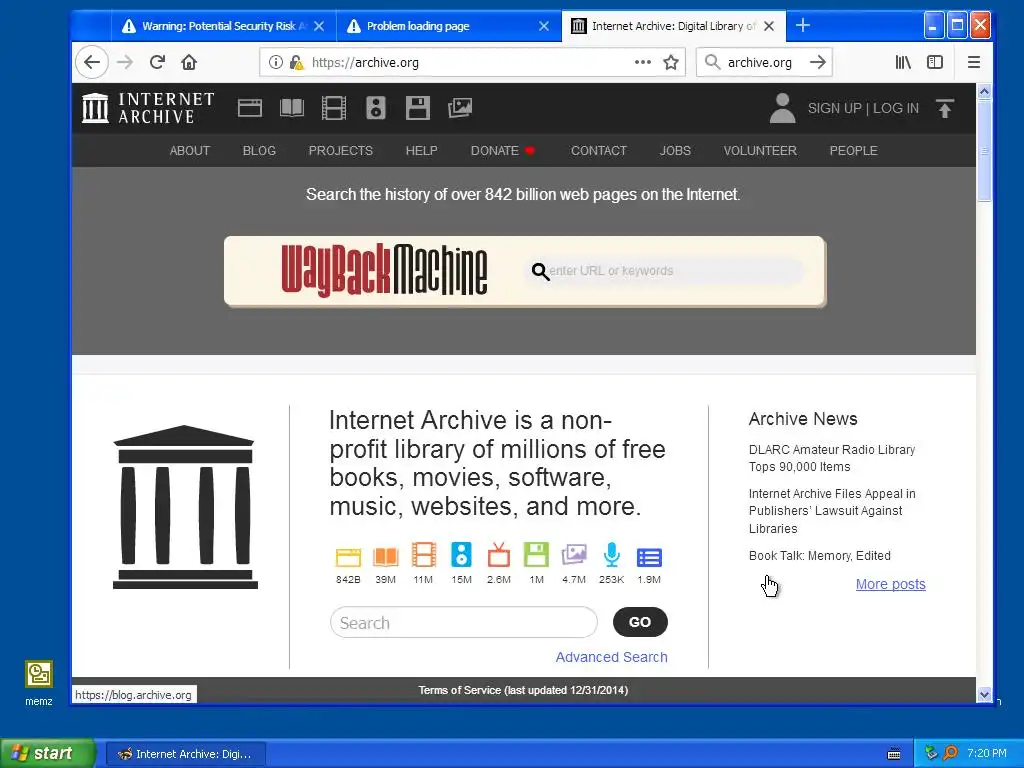The width and height of the screenshot is (1024, 768).
Task: Select the memz desktop icon
Action: click(x=39, y=683)
